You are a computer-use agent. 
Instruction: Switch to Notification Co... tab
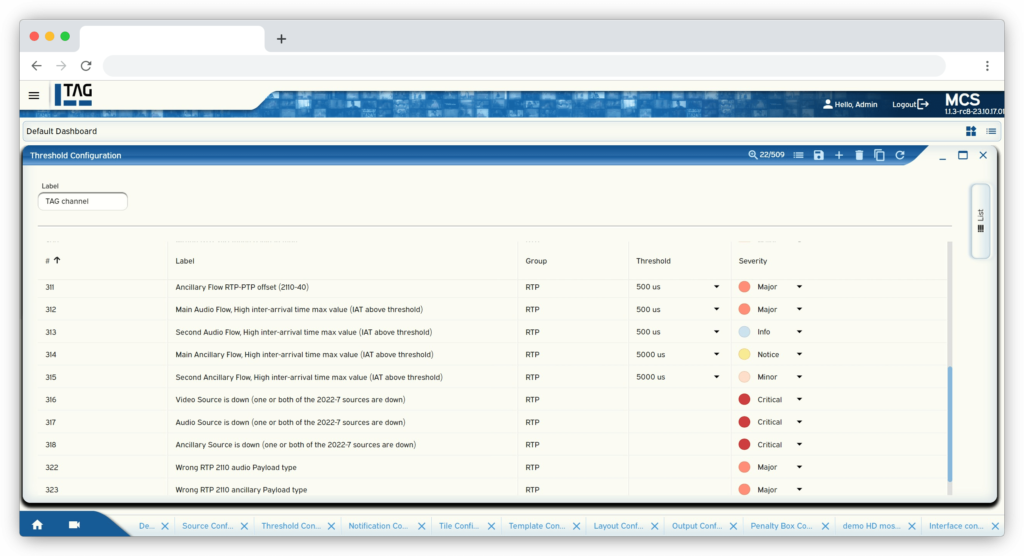(378, 526)
